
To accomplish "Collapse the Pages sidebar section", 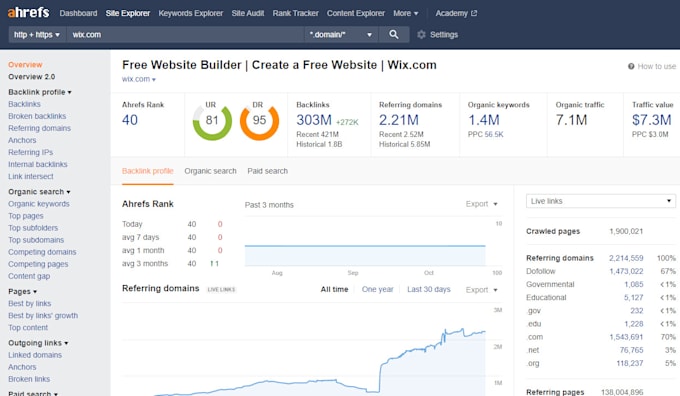I will pyautogui.click(x=23, y=291).
